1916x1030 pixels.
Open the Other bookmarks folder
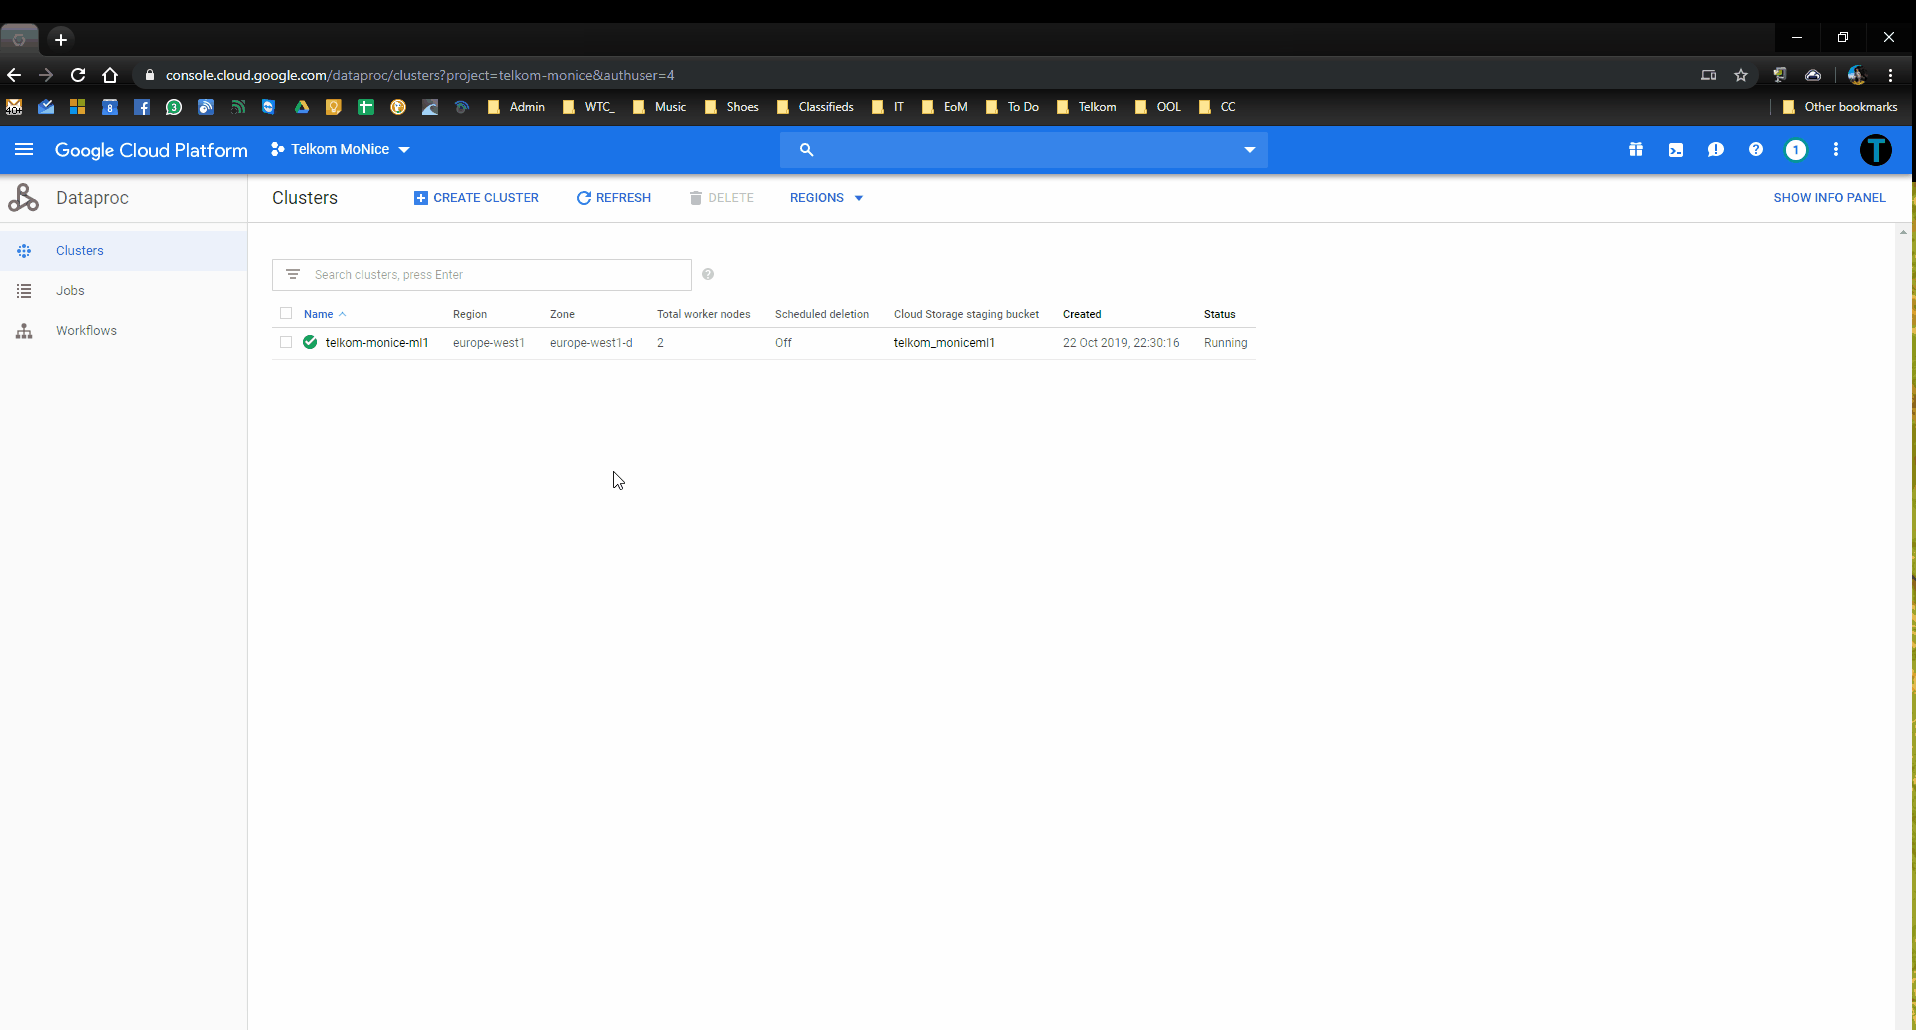coord(1839,107)
